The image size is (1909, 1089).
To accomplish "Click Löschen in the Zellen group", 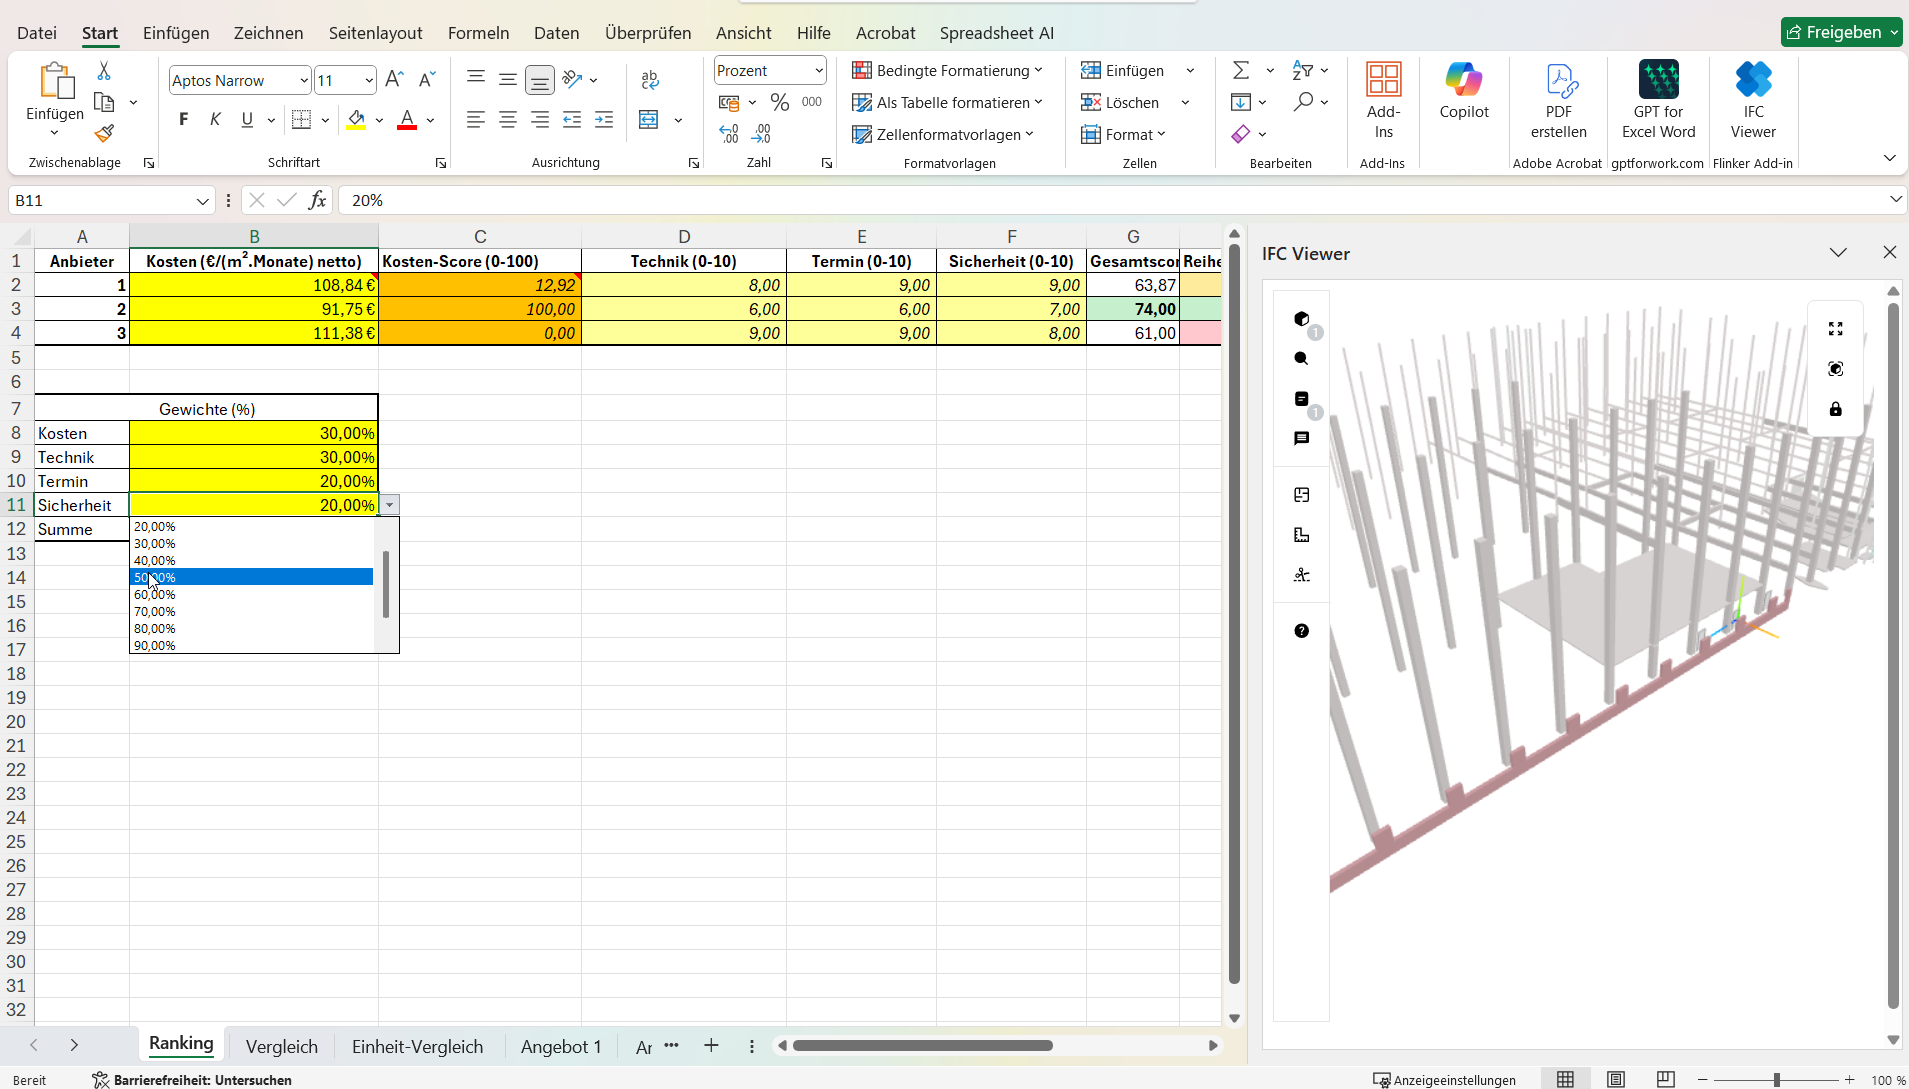I will pyautogui.click(x=1120, y=102).
